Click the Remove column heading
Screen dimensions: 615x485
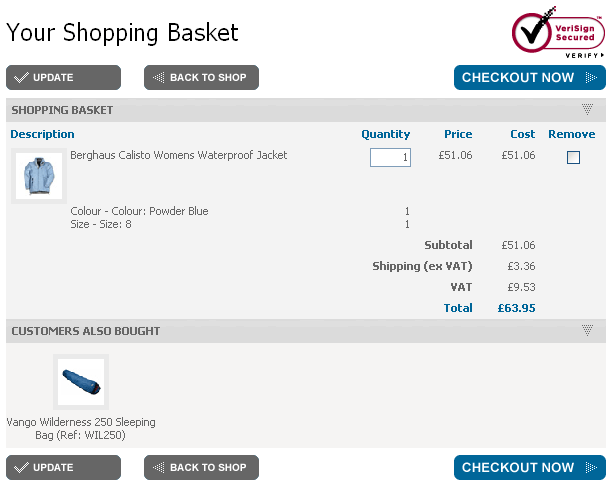571,134
